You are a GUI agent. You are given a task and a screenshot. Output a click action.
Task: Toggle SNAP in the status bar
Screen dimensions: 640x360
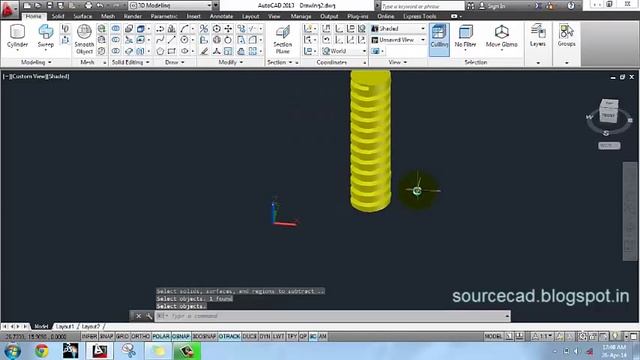point(107,336)
